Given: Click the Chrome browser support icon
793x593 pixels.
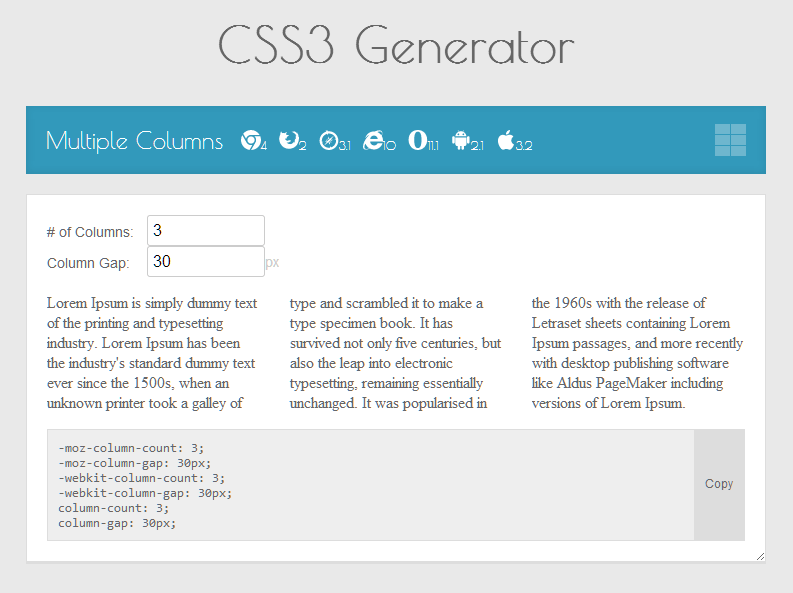Looking at the screenshot, I should [x=250, y=141].
